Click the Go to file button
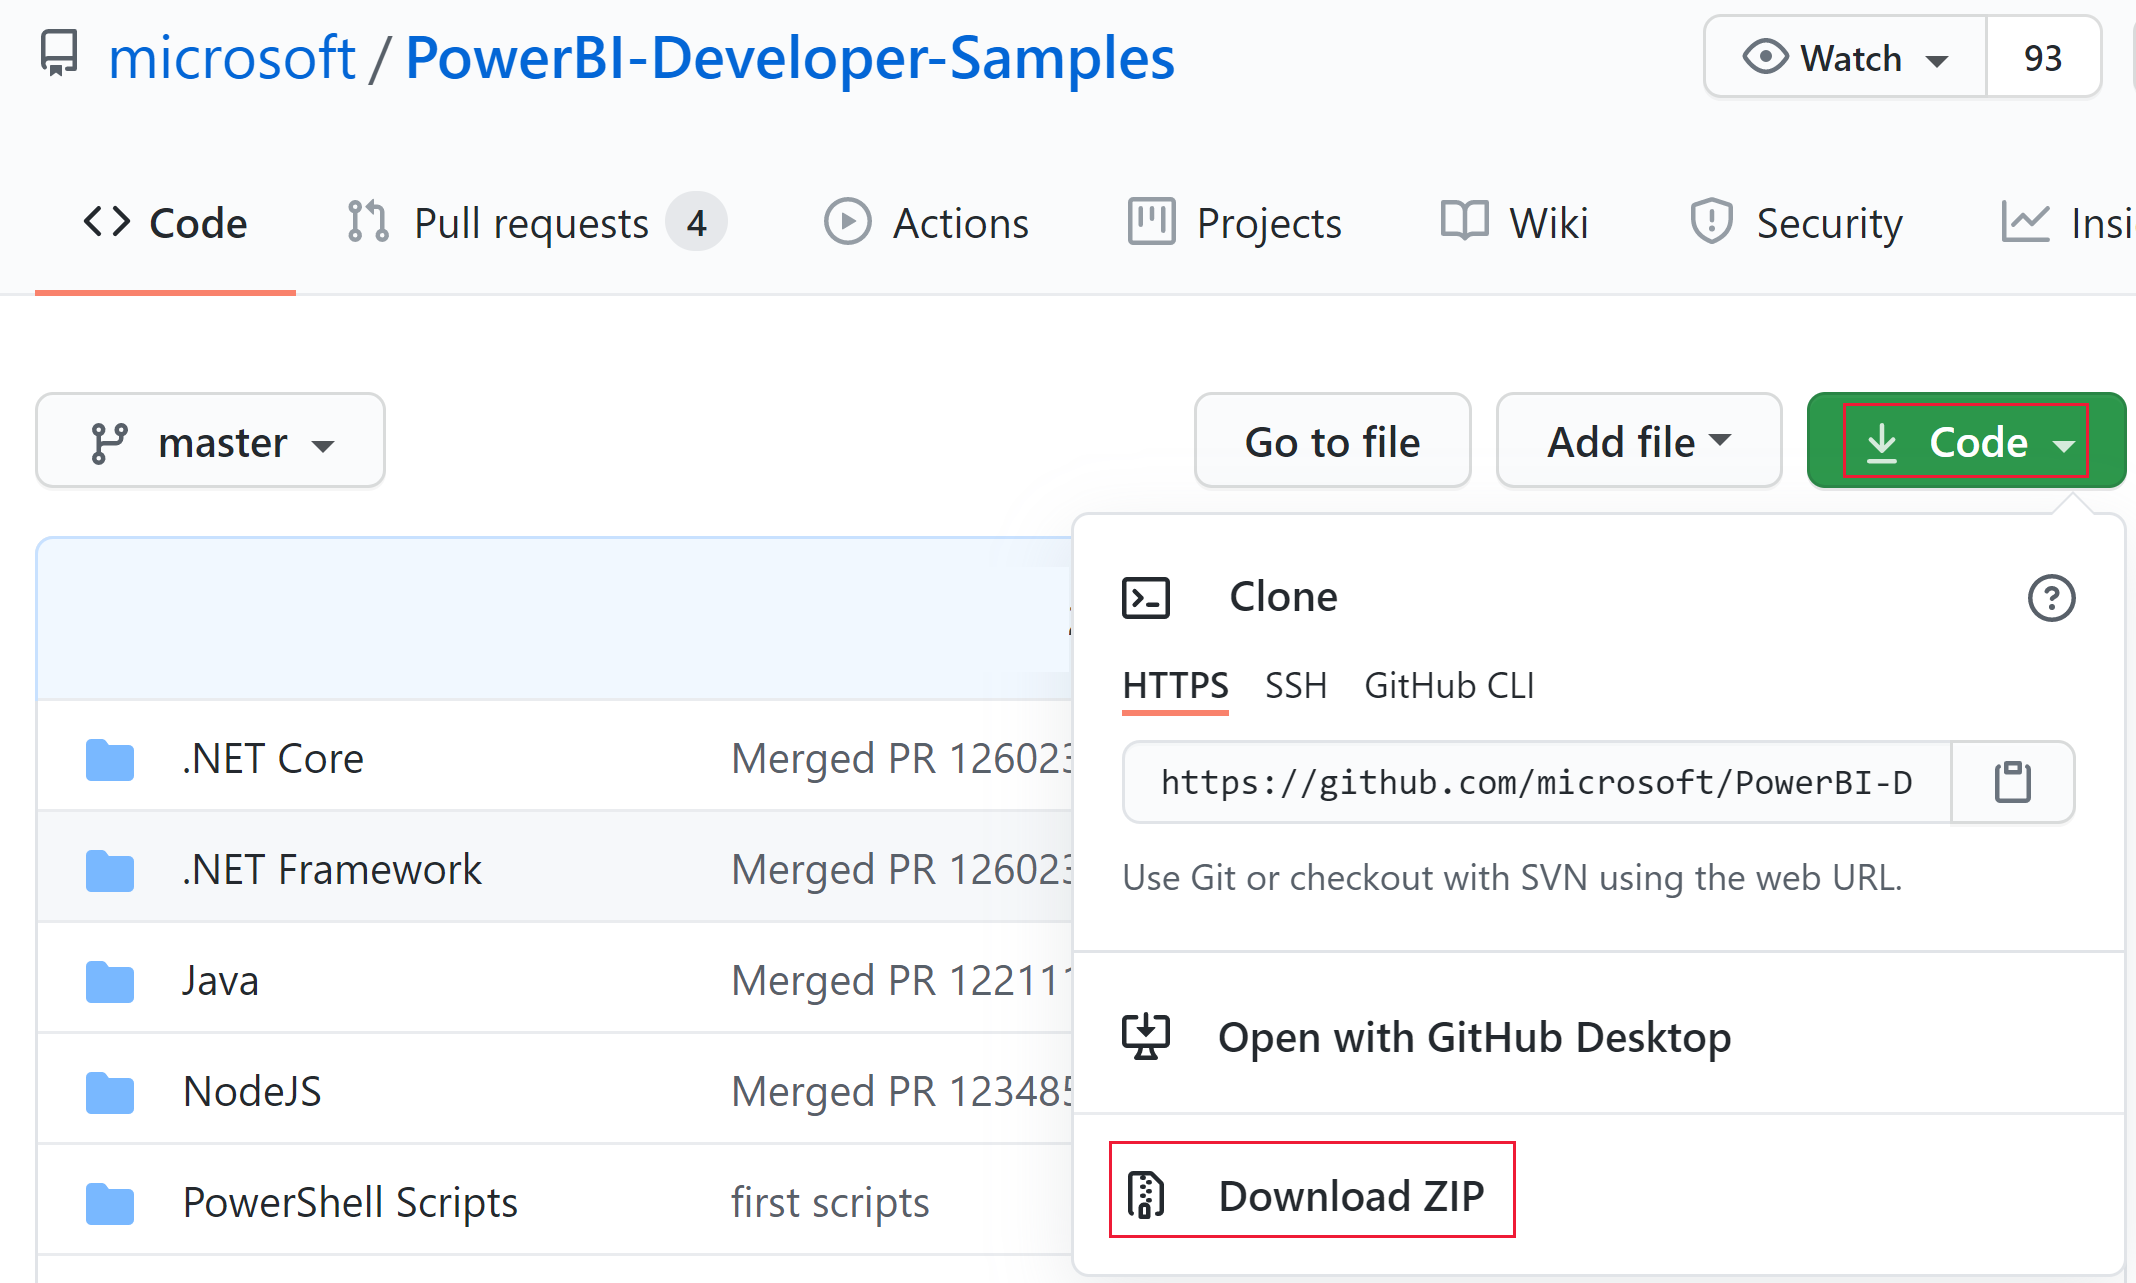Image resolution: width=2136 pixels, height=1283 pixels. pyautogui.click(x=1330, y=444)
